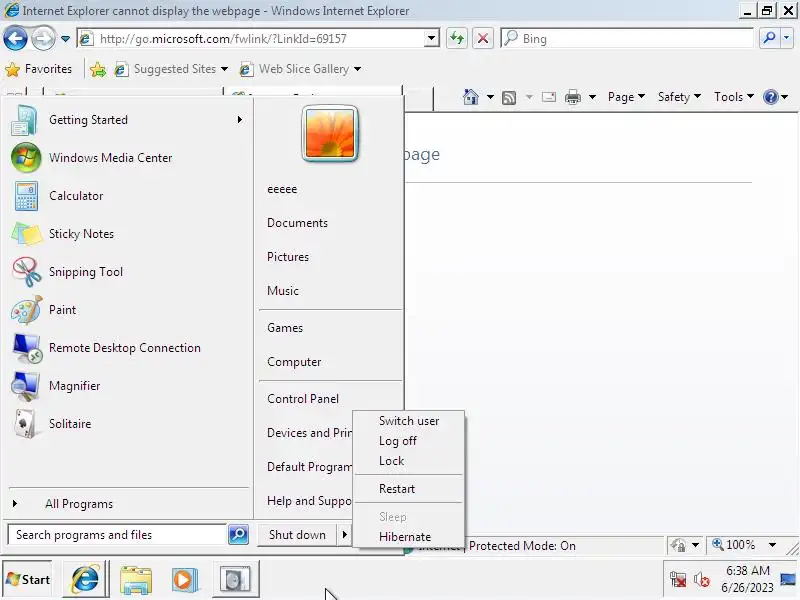
Task: Select Restart in power menu
Action: [x=409, y=489]
